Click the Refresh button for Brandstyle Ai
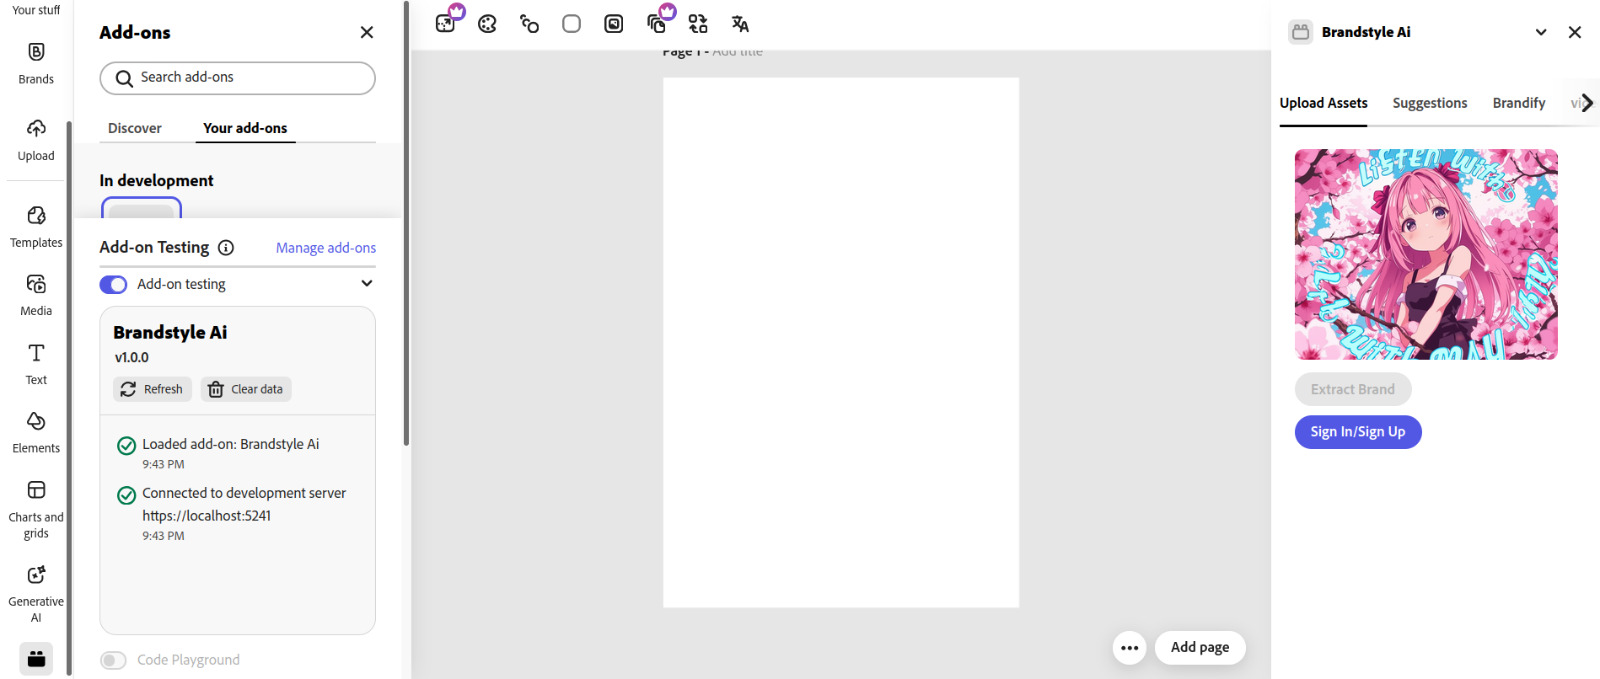 click(152, 389)
